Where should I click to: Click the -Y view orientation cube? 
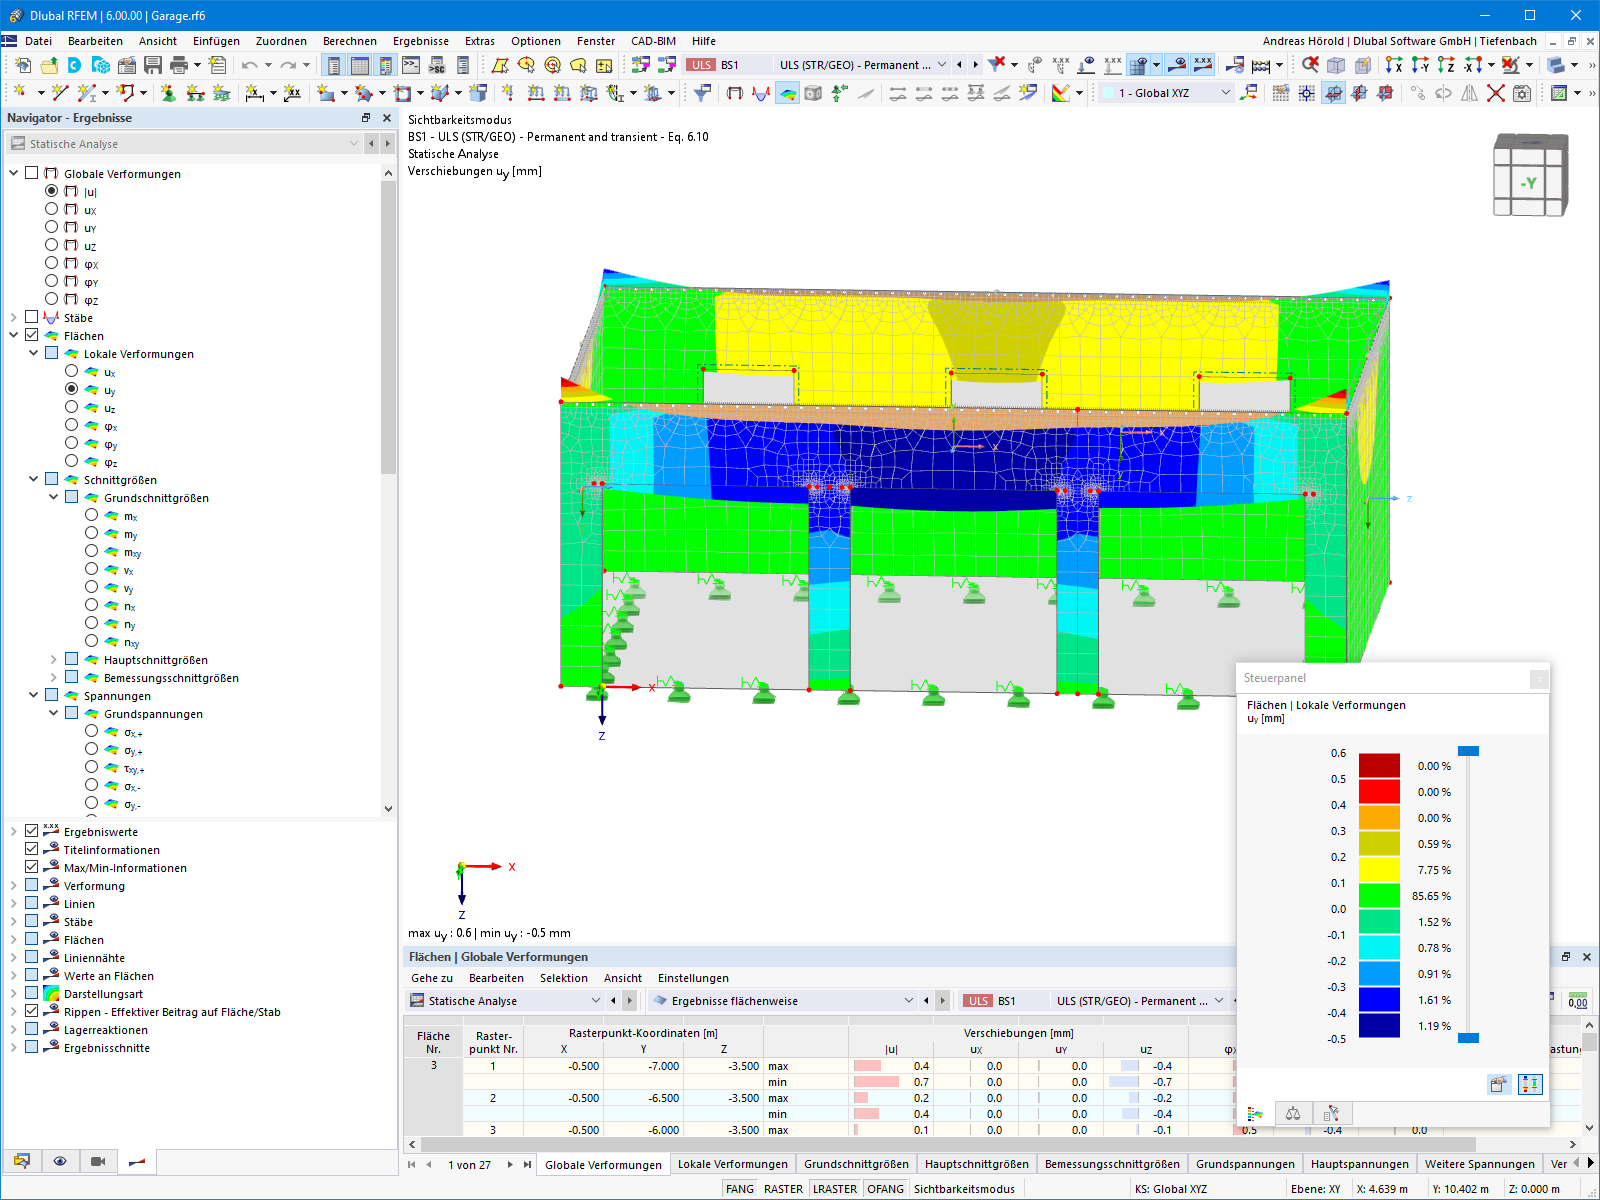pos(1530,175)
